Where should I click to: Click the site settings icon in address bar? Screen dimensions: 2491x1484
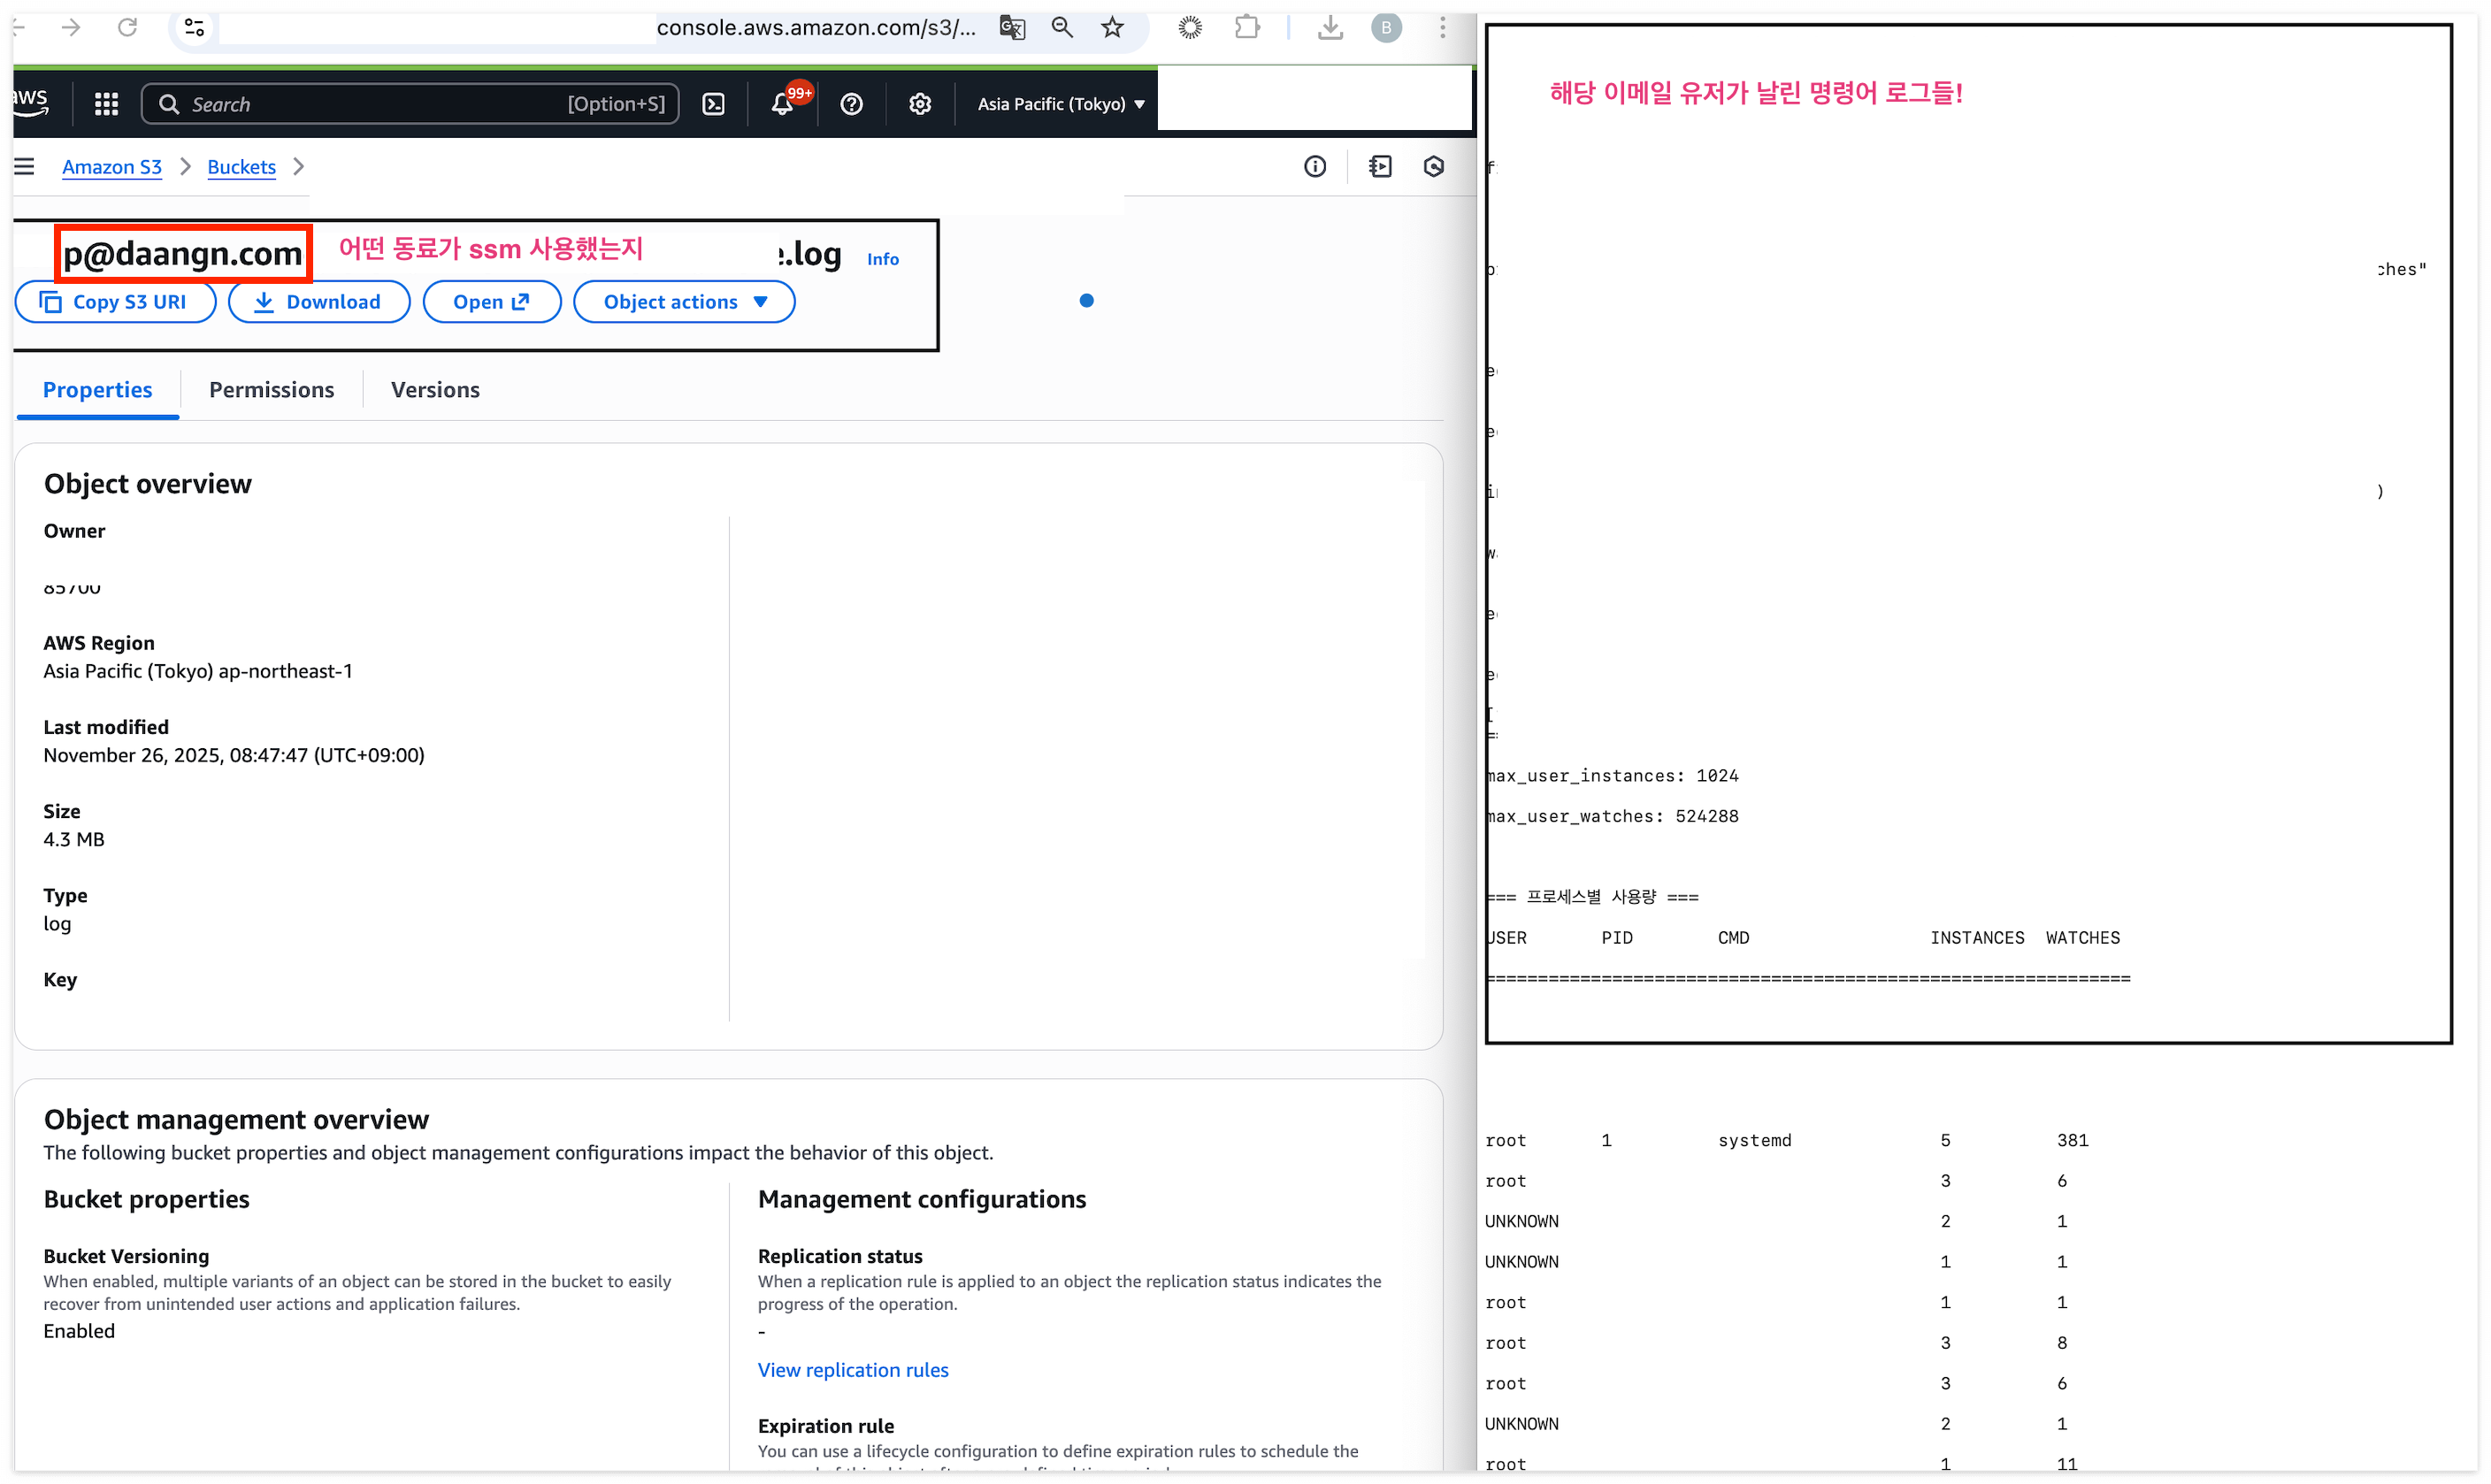pyautogui.click(x=194, y=28)
